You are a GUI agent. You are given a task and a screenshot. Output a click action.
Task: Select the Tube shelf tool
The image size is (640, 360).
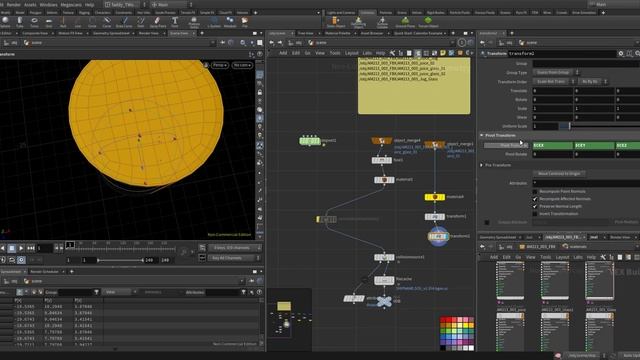pos(20,22)
